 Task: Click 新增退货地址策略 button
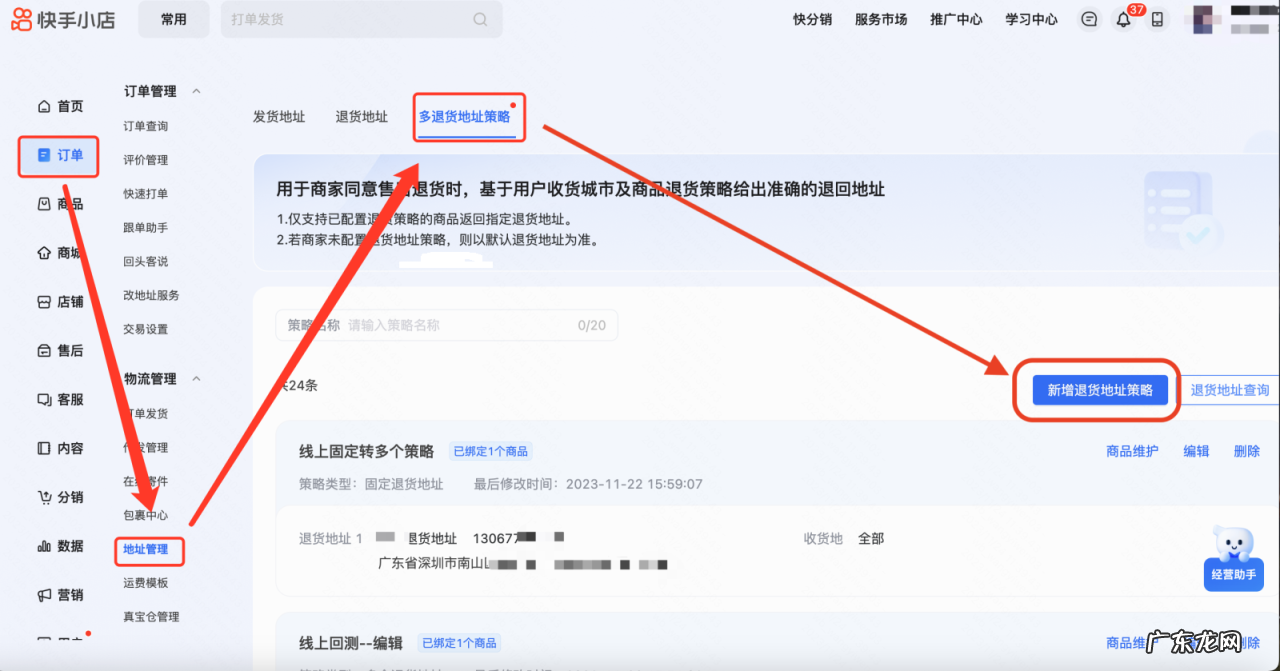(x=1099, y=390)
